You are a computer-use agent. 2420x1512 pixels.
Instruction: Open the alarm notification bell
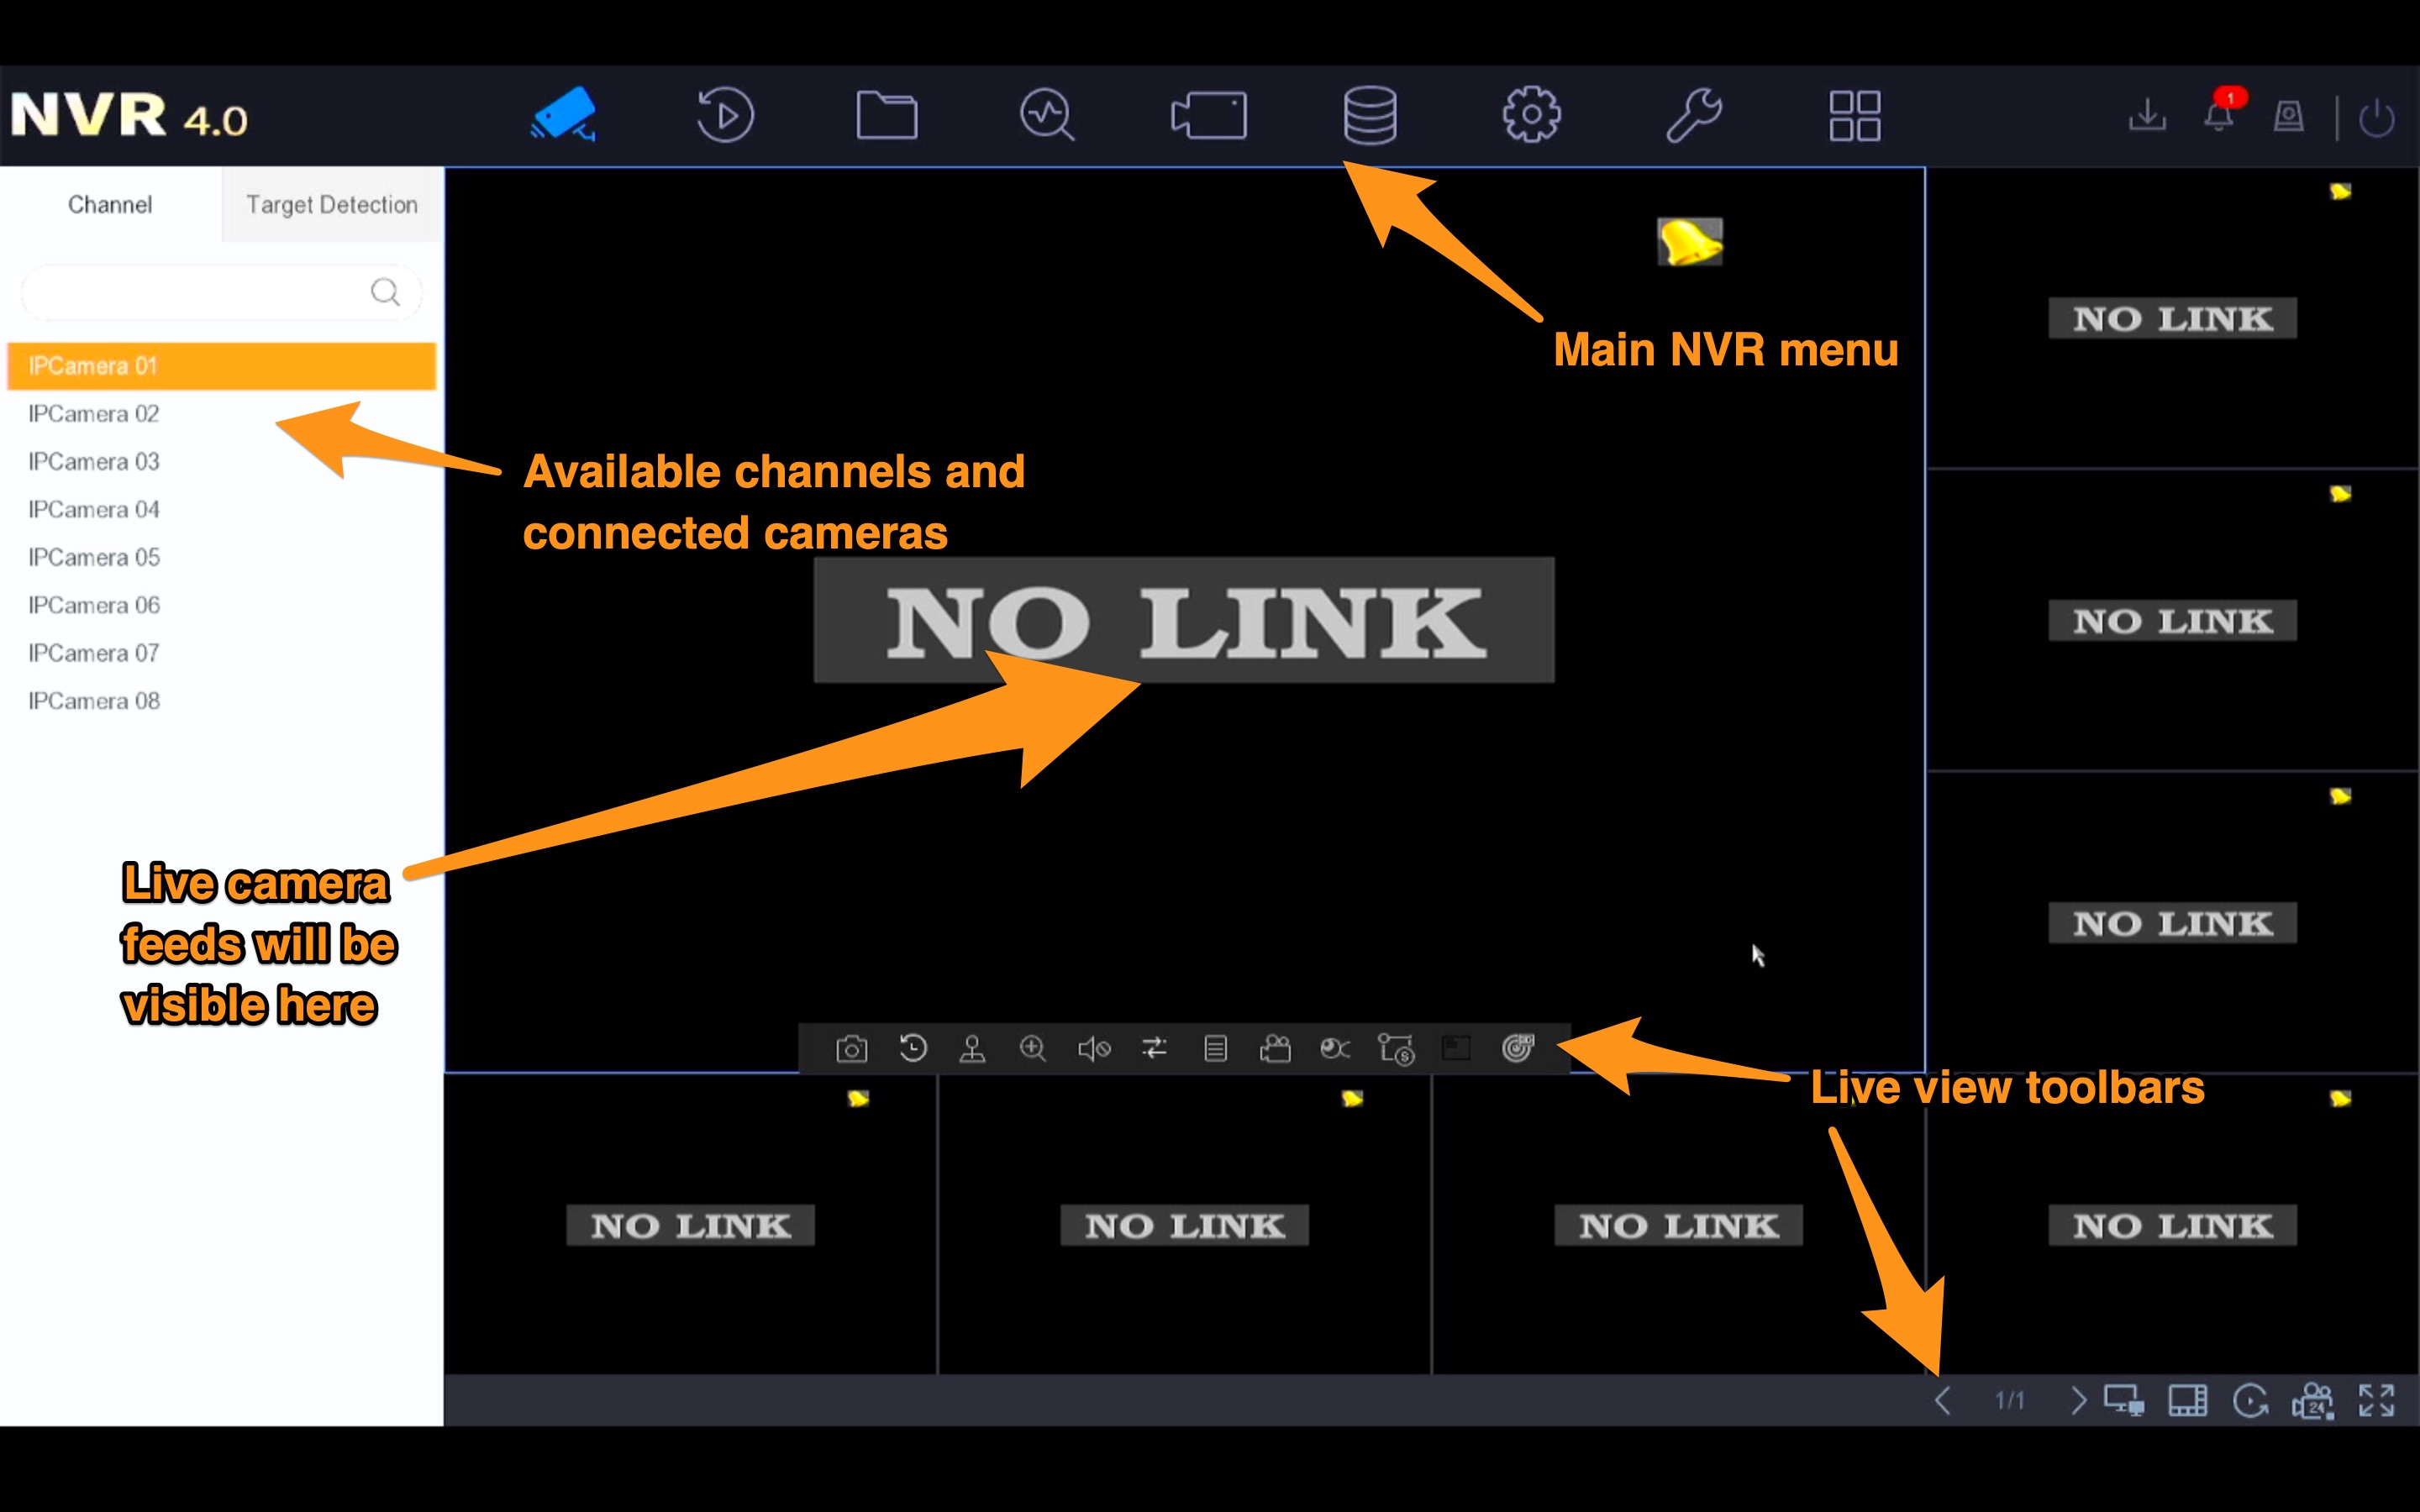tap(2219, 117)
